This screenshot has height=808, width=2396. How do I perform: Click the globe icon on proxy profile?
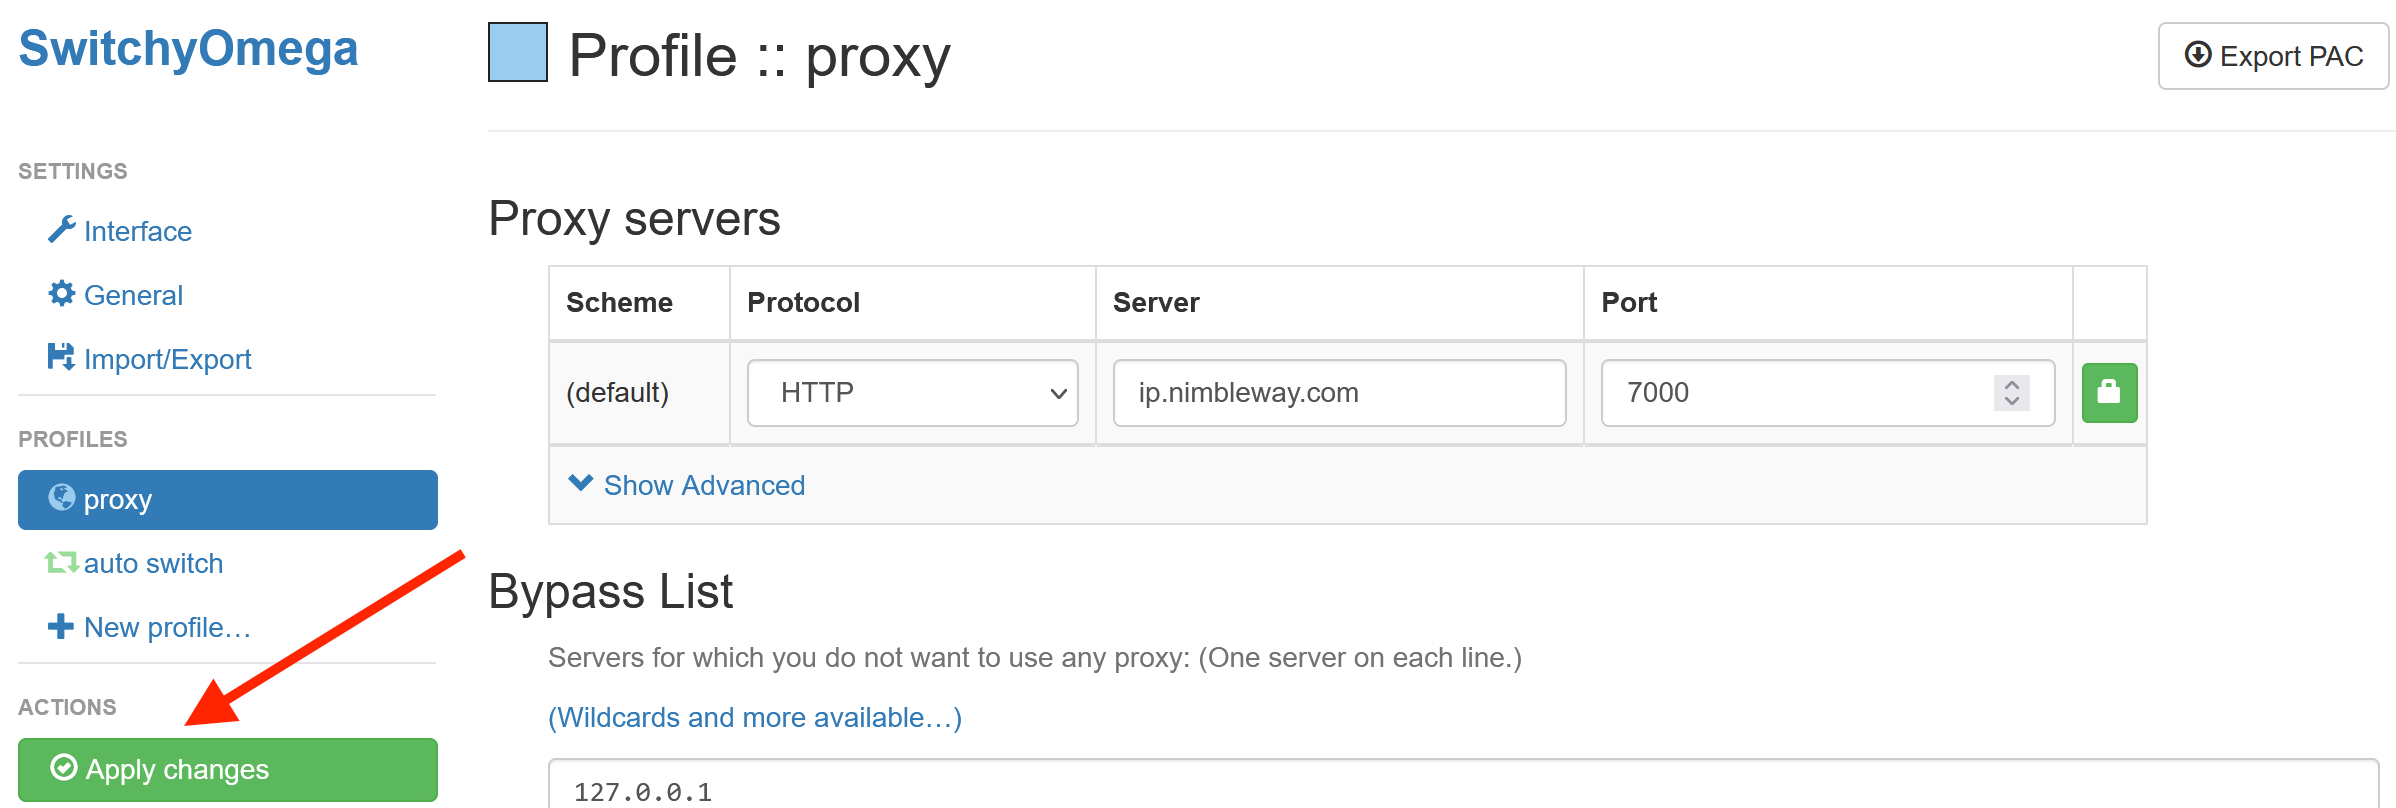(x=62, y=498)
